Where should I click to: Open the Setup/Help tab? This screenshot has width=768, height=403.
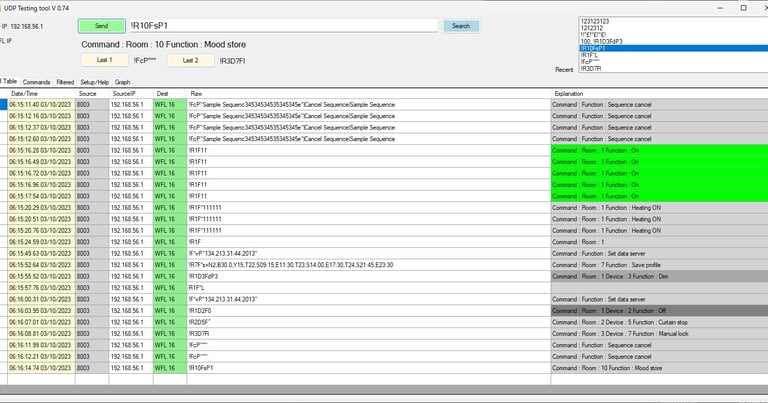[x=95, y=82]
